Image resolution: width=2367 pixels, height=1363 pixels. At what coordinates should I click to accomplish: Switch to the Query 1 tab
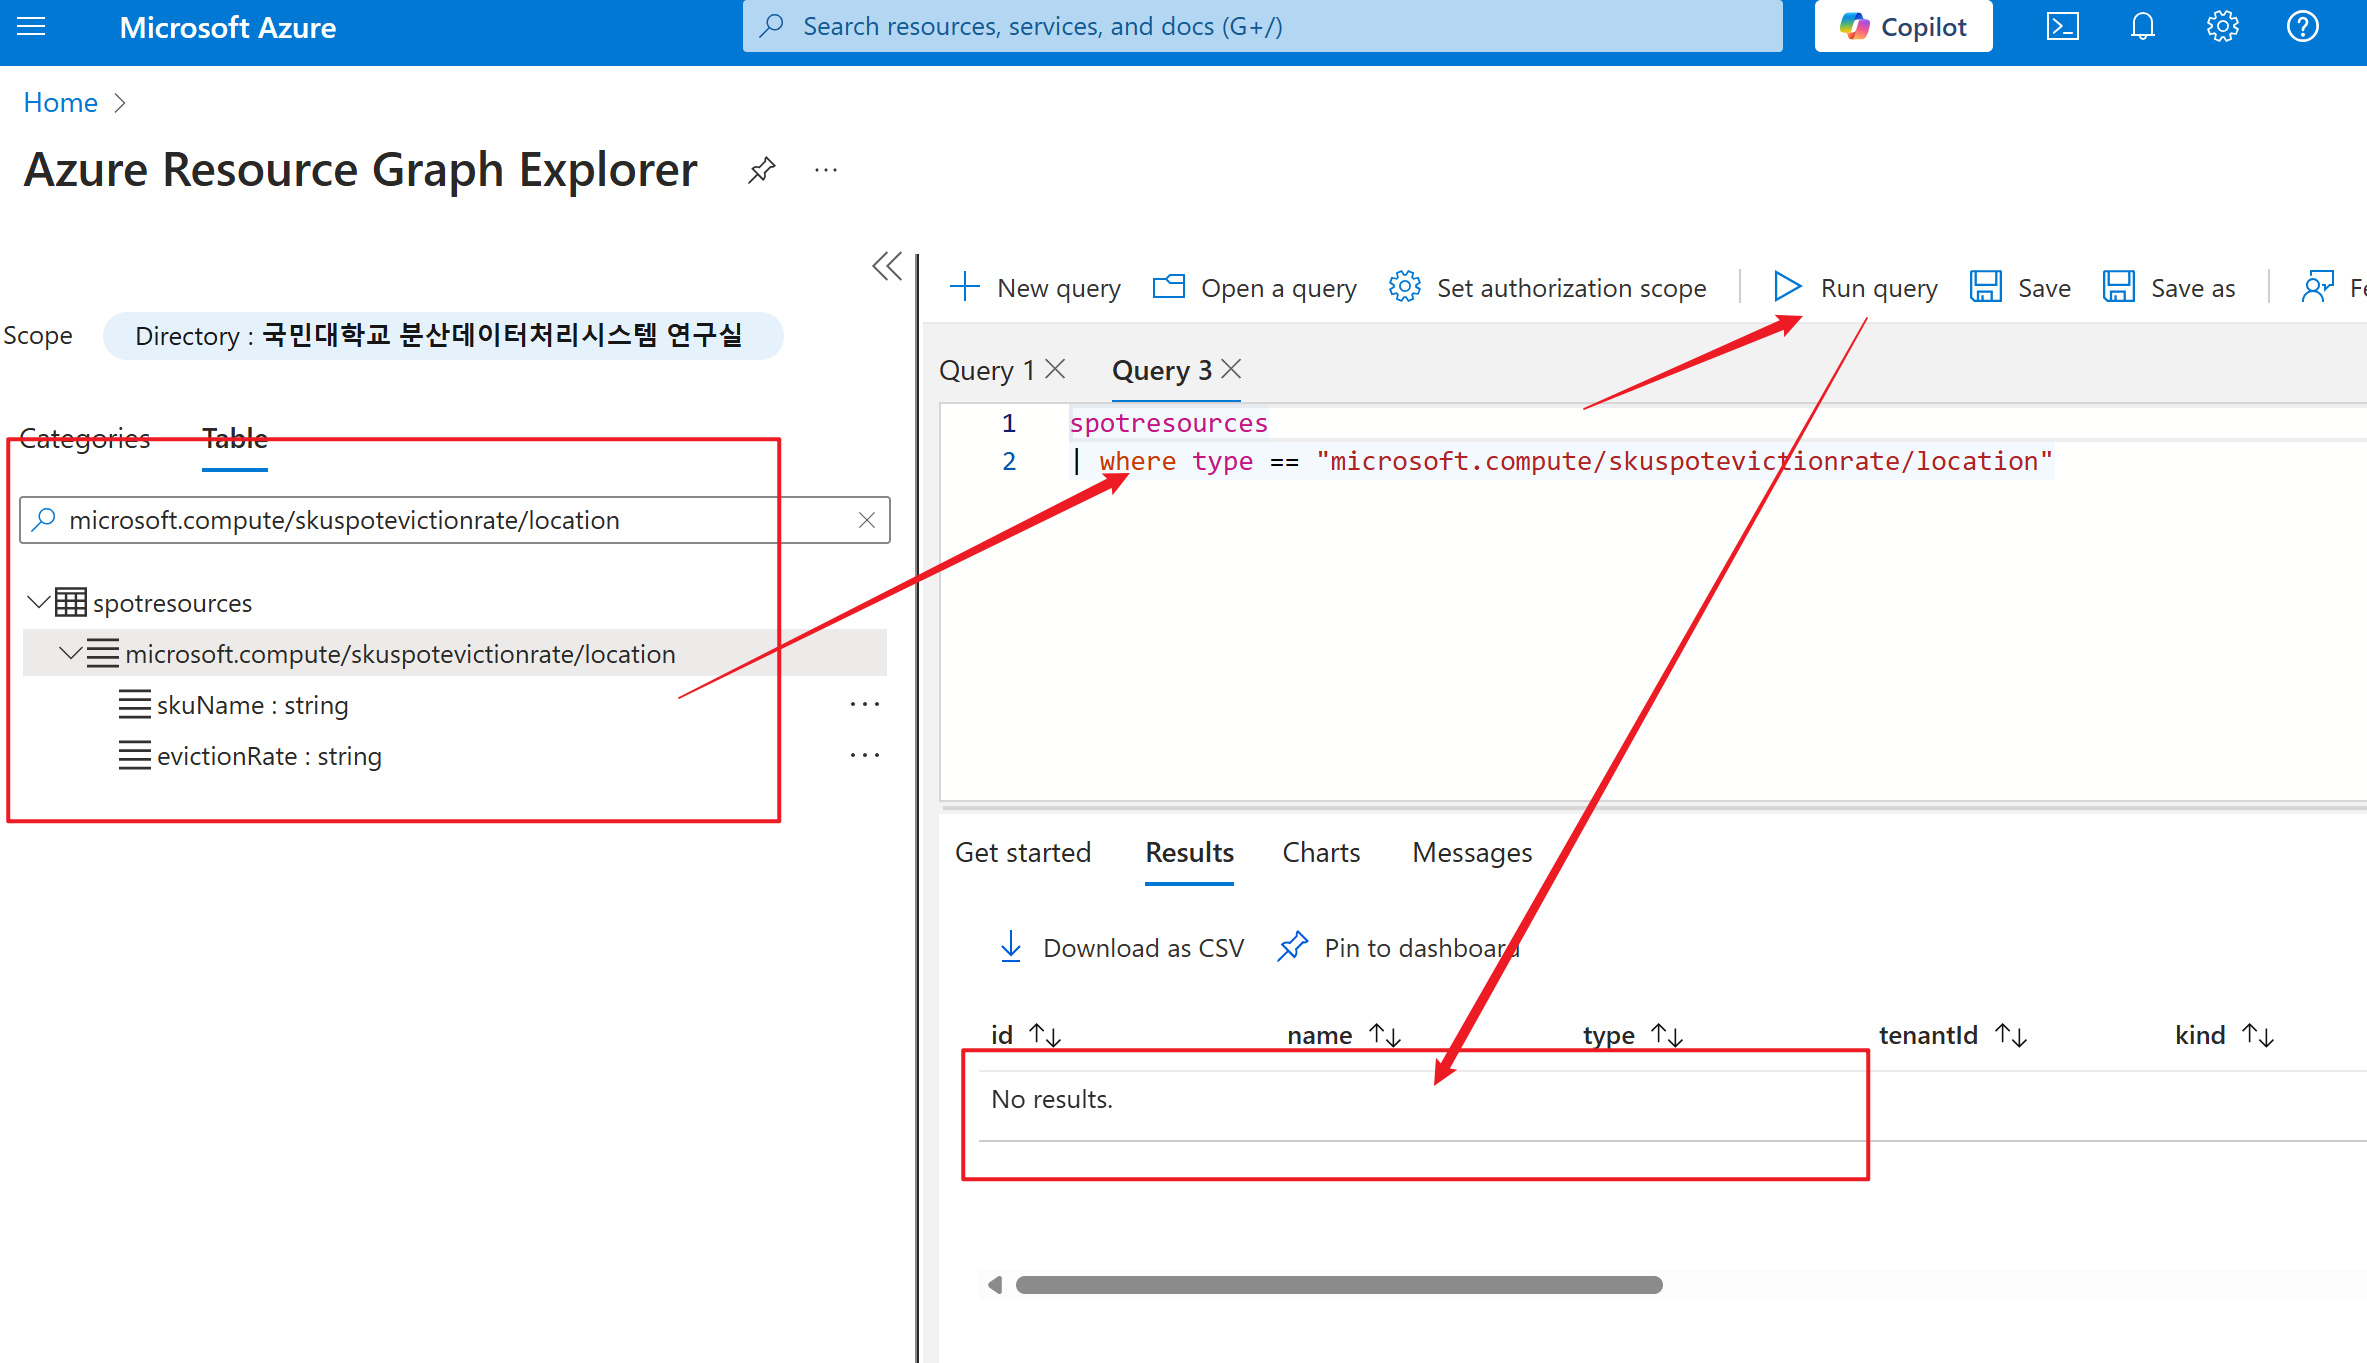coord(985,369)
